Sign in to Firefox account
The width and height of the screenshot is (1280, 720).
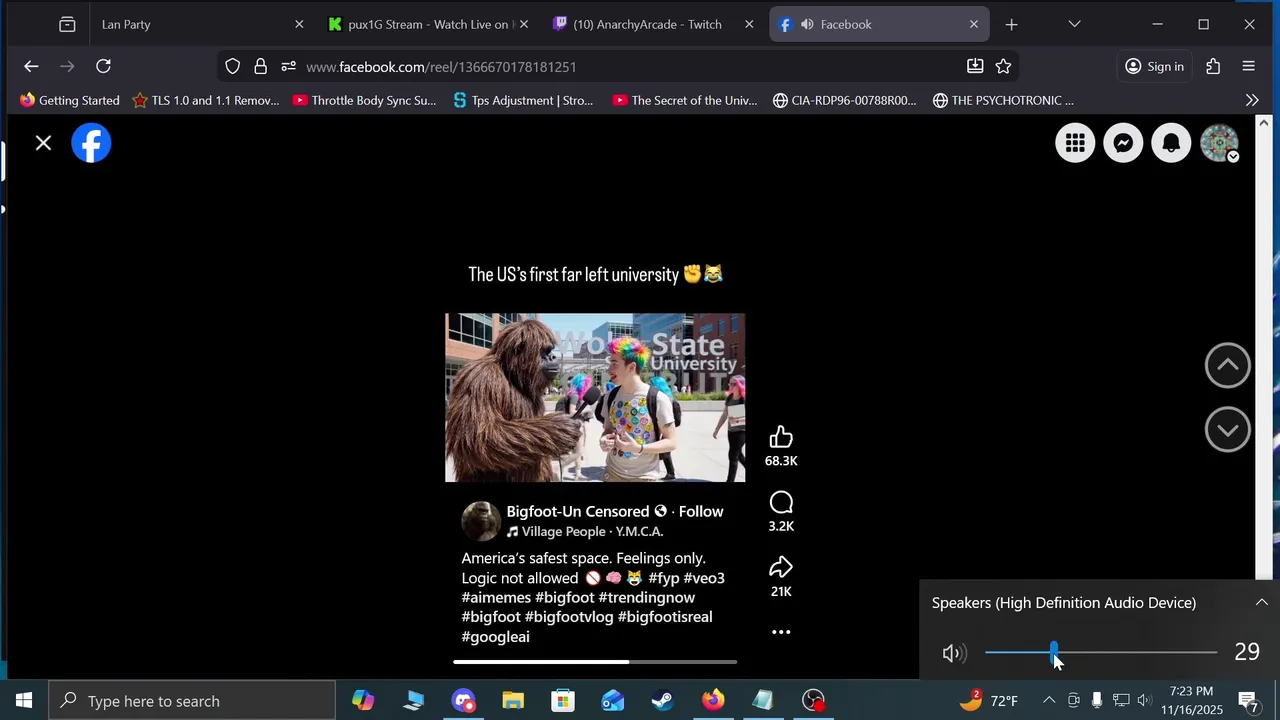tap(1154, 66)
